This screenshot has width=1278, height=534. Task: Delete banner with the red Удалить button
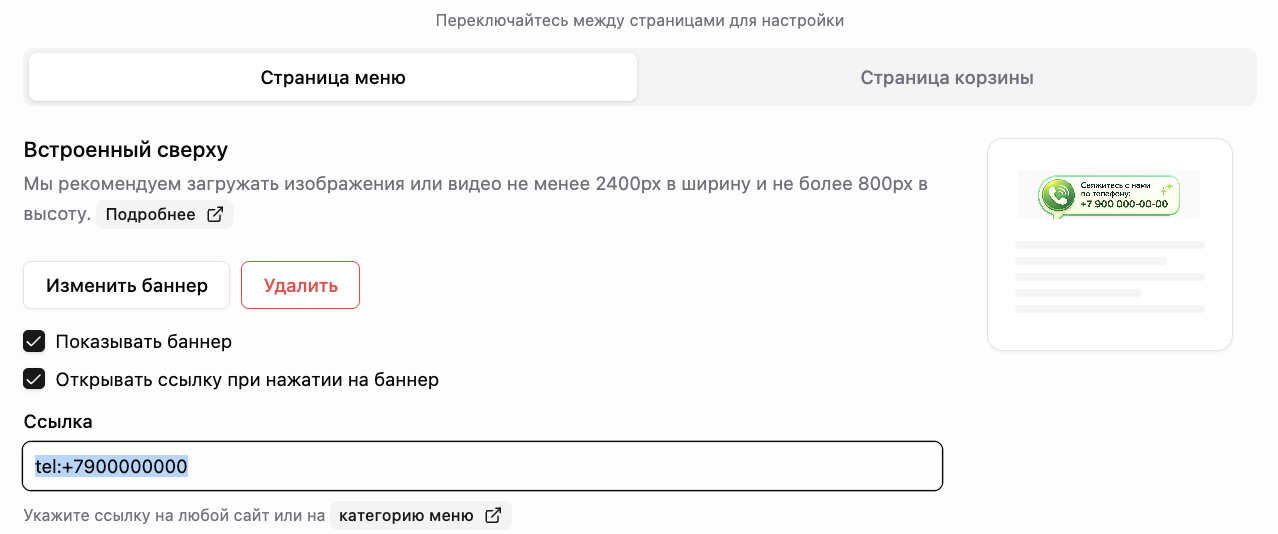(301, 285)
